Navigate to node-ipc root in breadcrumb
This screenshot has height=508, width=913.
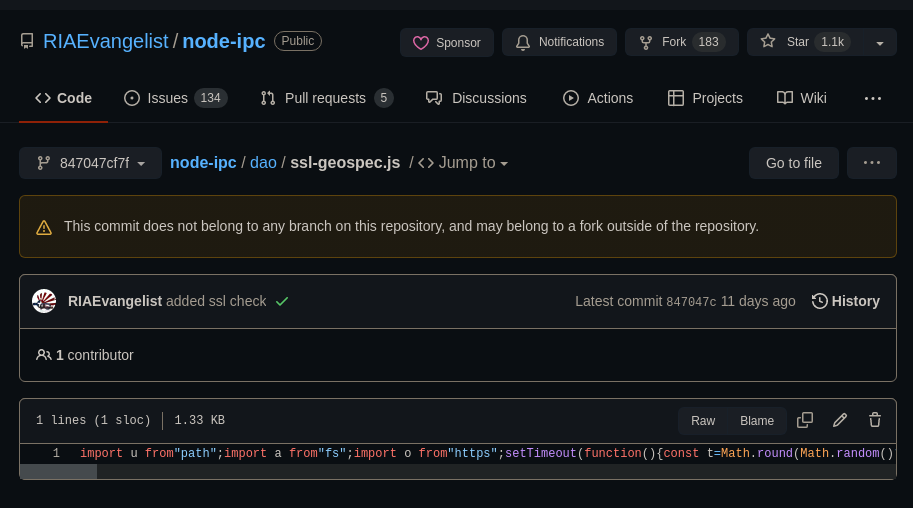(x=203, y=163)
